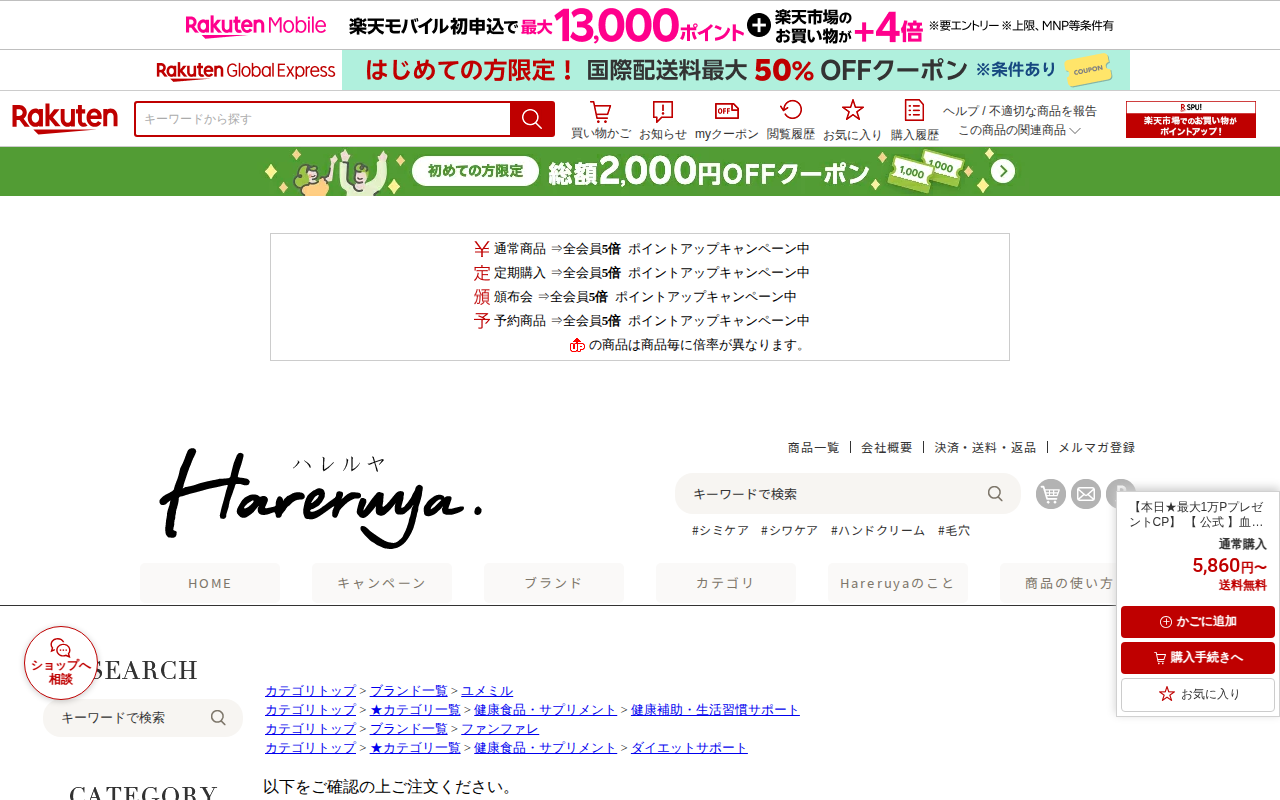
Task: Open the HOME shop menu tab
Action: point(210,583)
